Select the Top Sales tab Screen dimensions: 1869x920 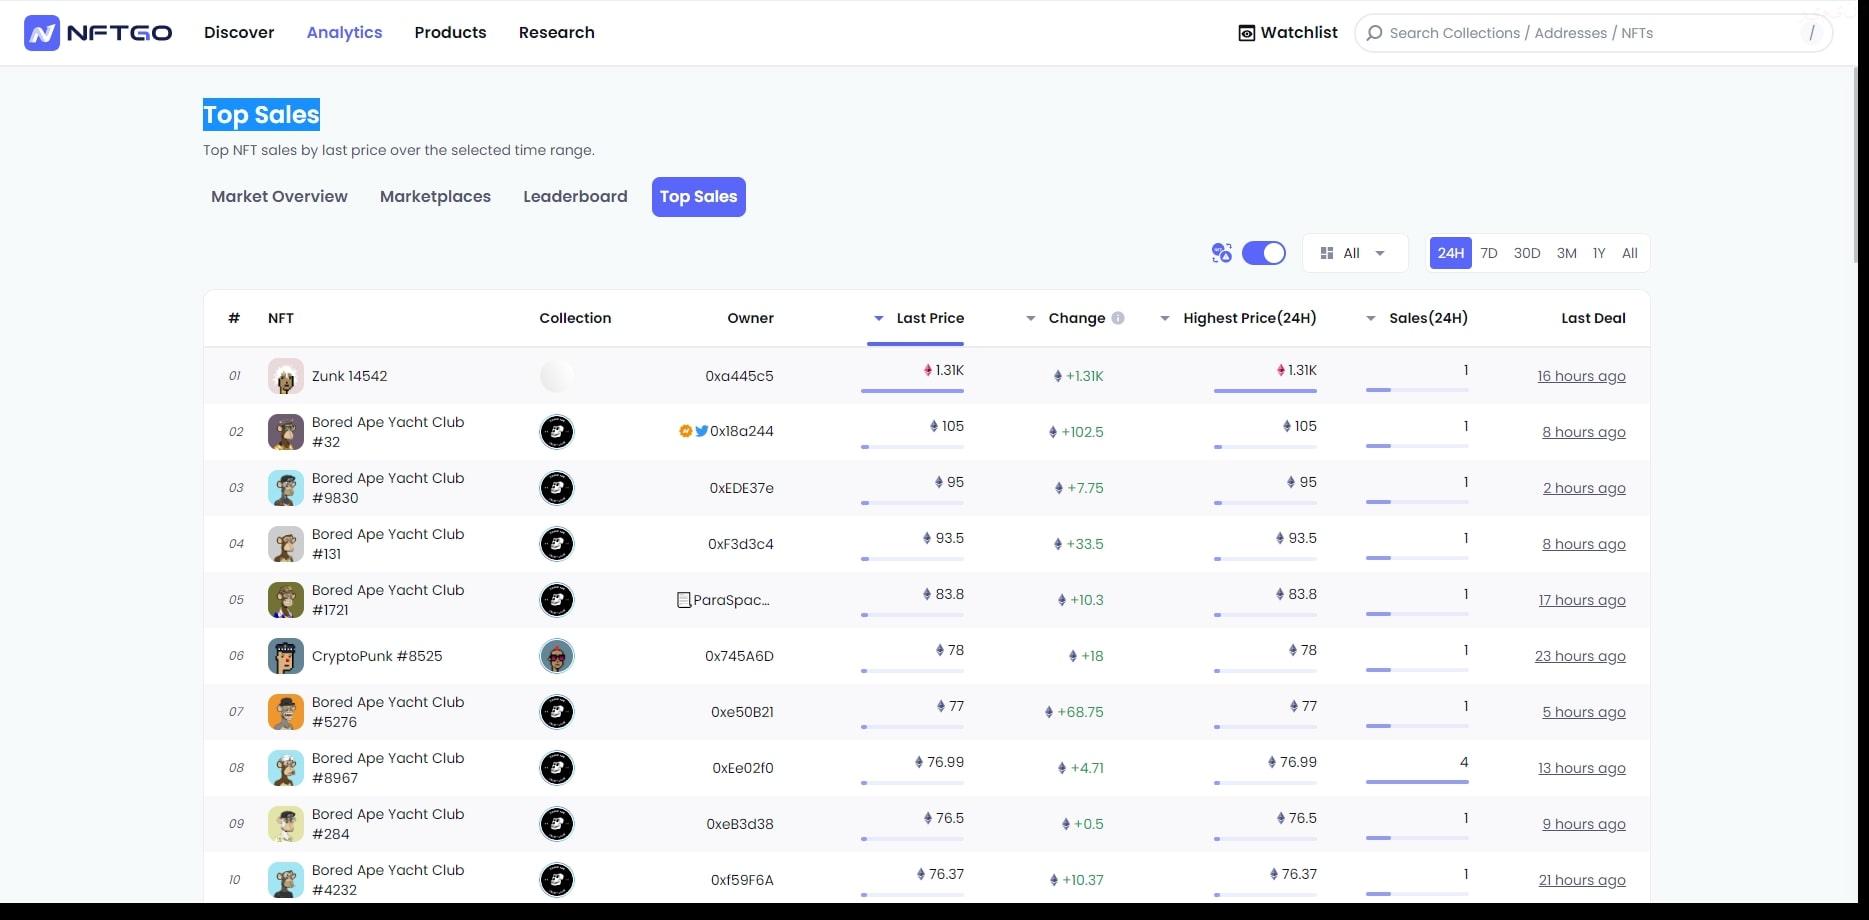698,197
